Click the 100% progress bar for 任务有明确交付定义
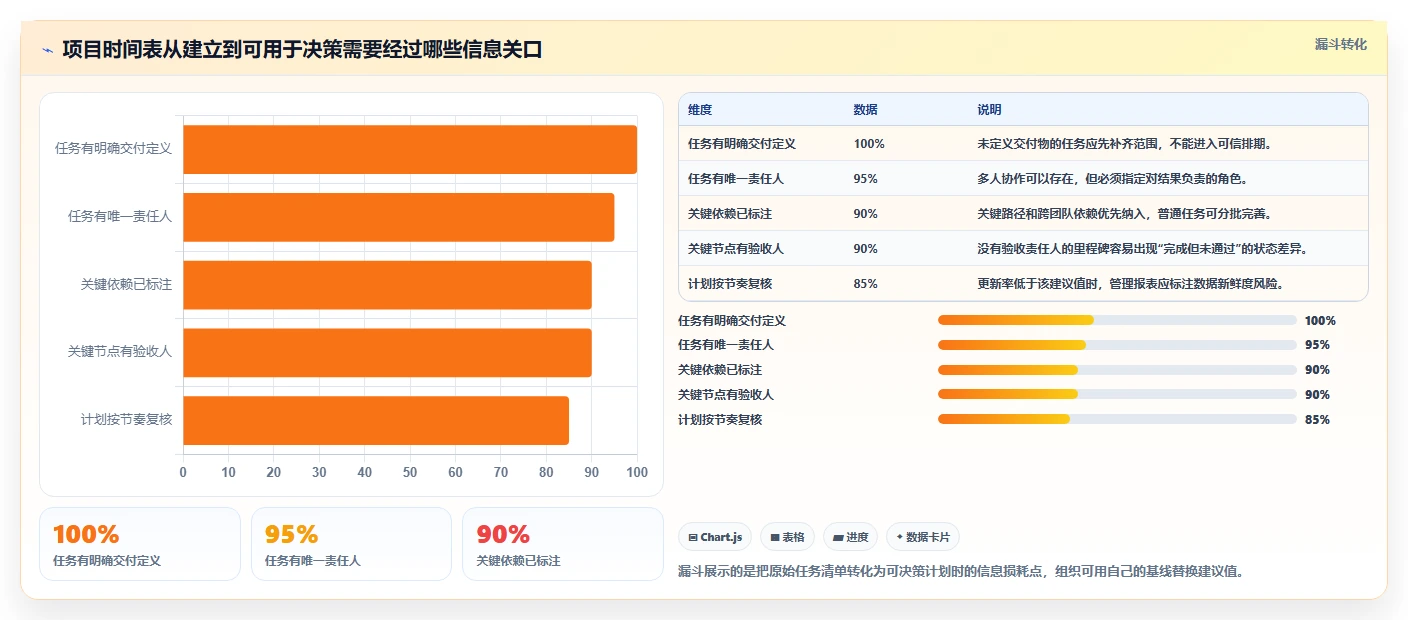Viewport: 1408px width, 620px height. (x=1117, y=320)
